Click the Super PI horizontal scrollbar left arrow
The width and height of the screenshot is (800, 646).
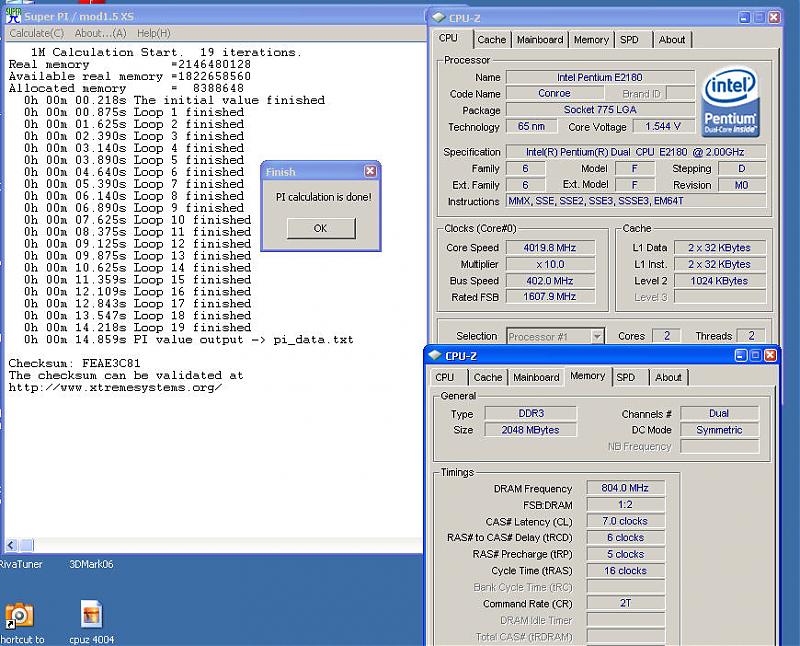coord(12,545)
